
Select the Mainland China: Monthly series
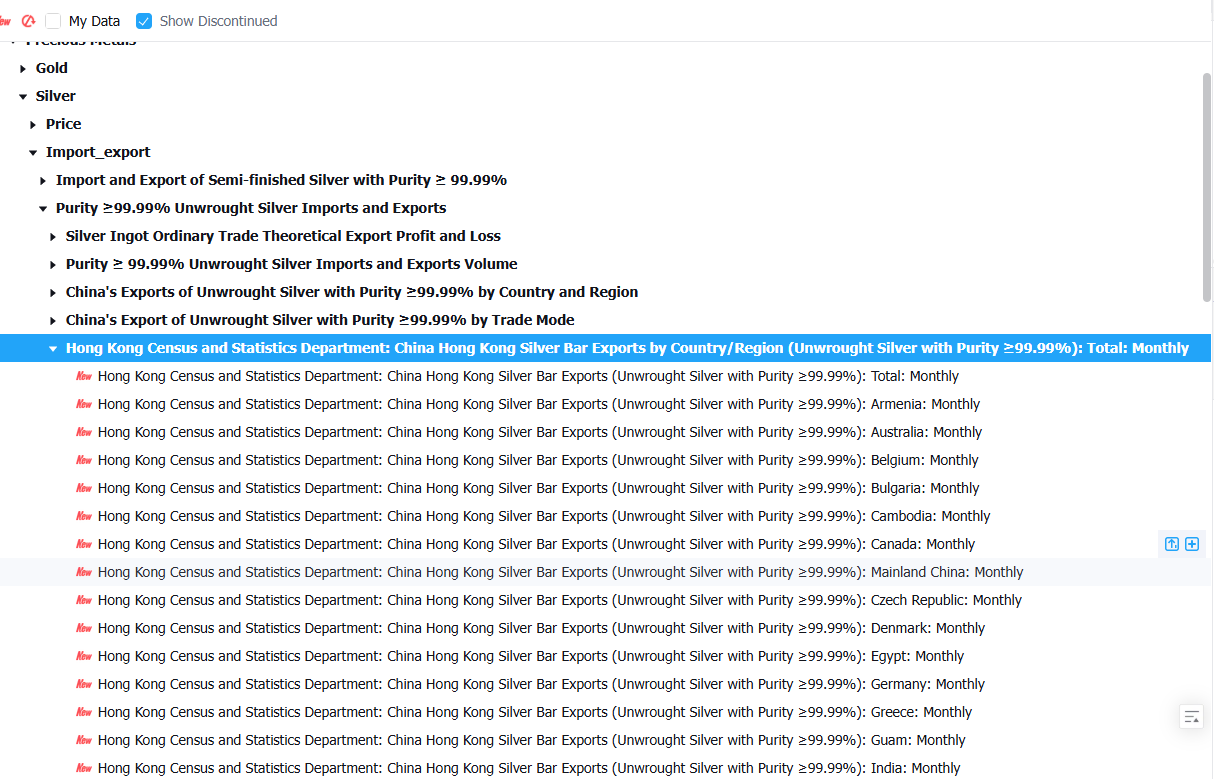[560, 572]
